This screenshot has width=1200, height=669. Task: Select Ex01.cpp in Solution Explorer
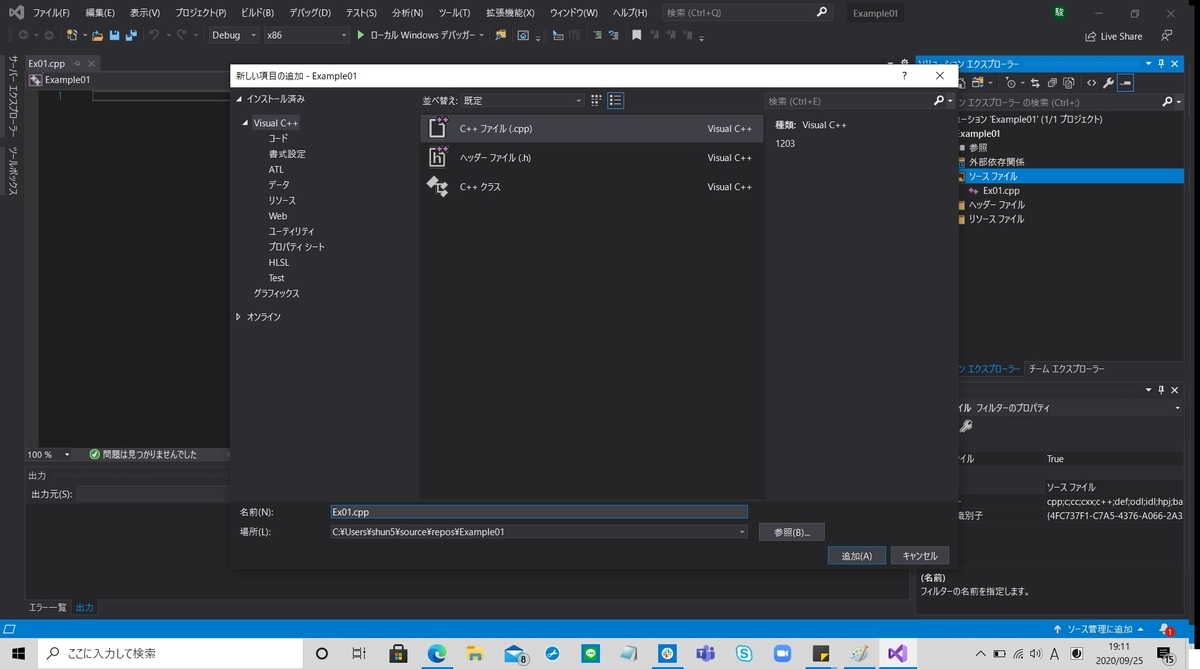click(x=1001, y=190)
